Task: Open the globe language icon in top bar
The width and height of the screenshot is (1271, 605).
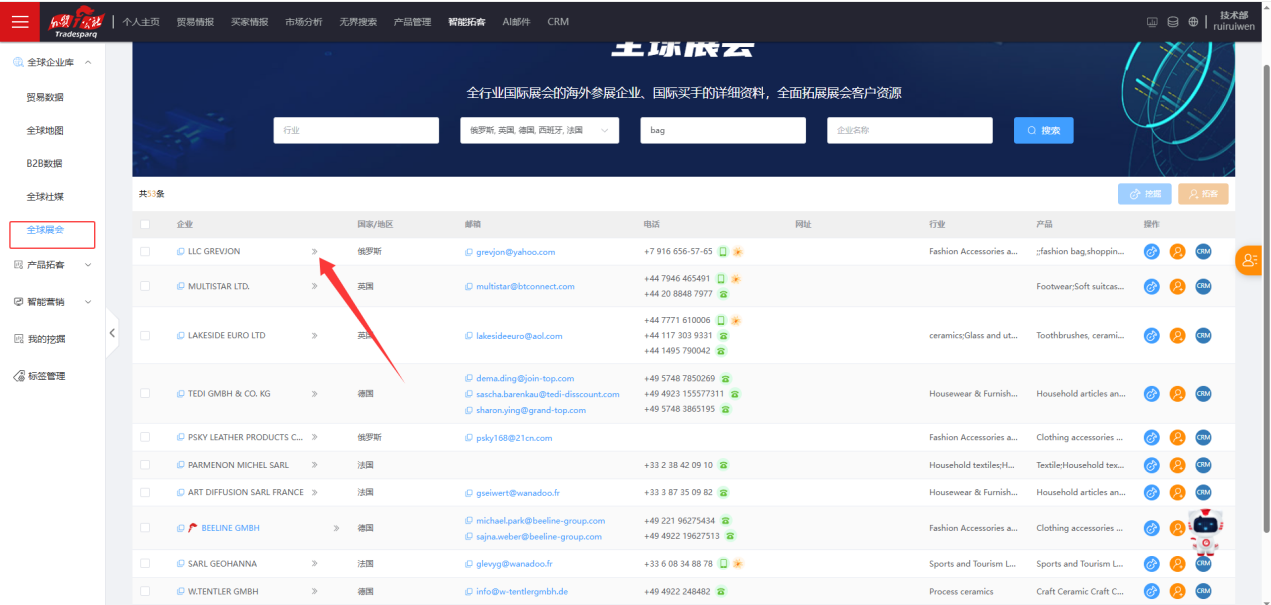Action: click(1193, 22)
